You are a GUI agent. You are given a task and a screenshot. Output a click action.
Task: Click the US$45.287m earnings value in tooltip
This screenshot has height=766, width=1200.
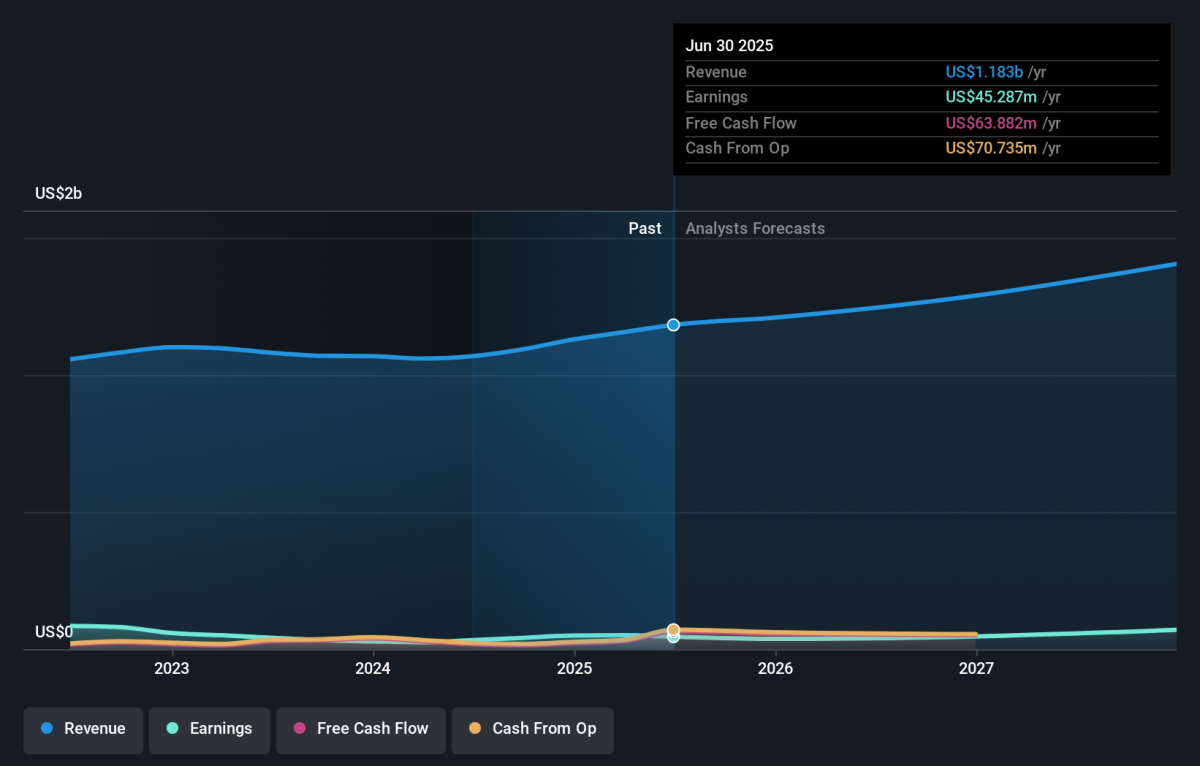coord(991,97)
